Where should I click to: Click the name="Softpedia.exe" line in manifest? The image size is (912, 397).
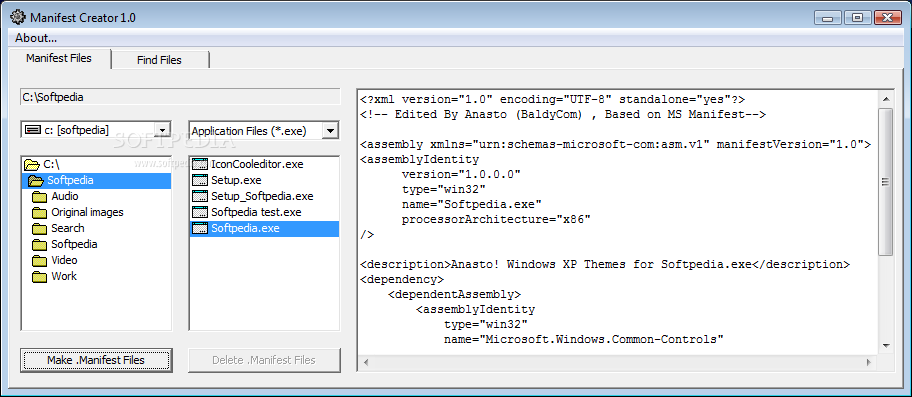(x=472, y=204)
